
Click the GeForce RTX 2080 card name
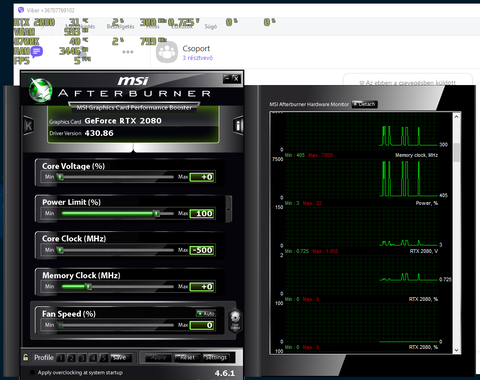tap(123, 121)
